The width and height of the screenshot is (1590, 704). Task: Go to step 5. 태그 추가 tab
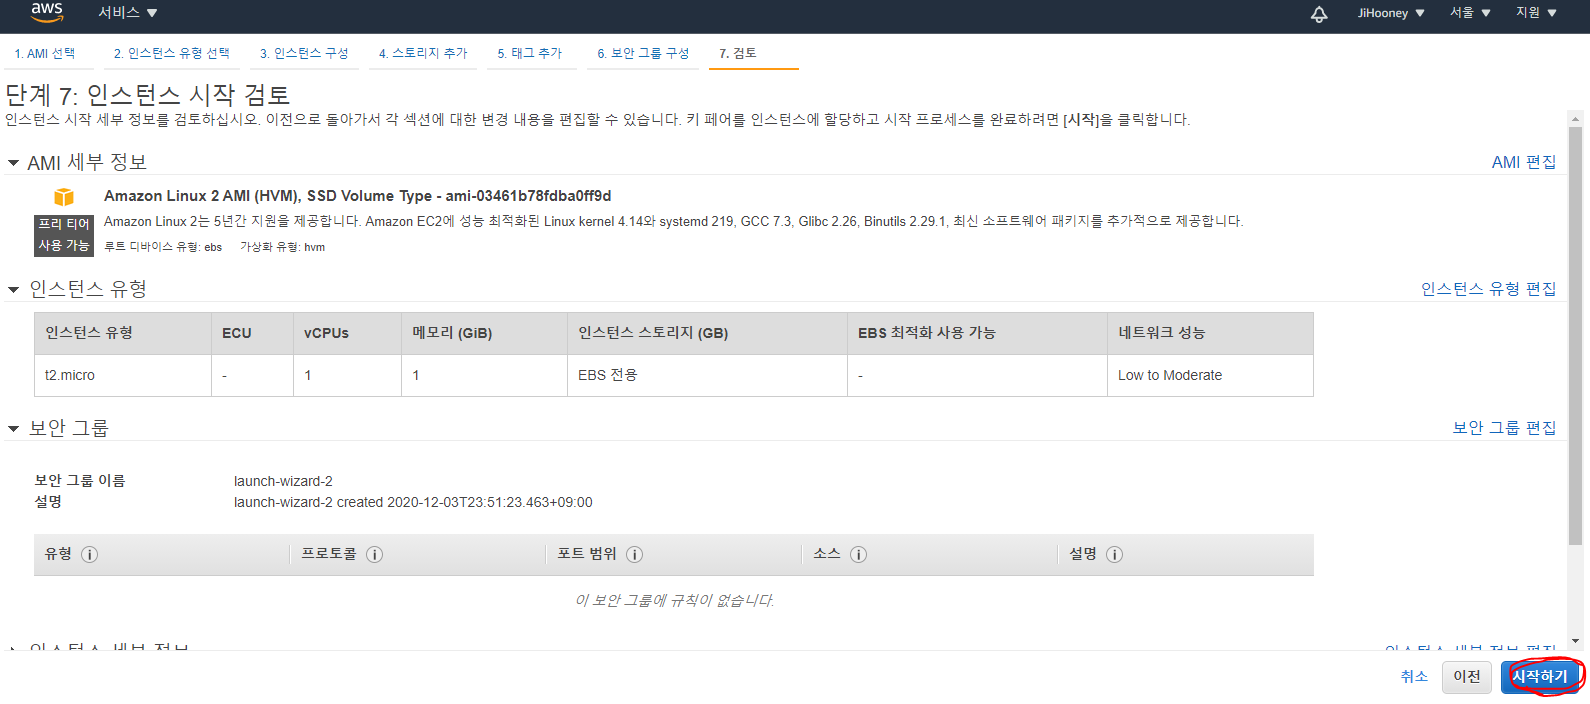click(x=530, y=54)
